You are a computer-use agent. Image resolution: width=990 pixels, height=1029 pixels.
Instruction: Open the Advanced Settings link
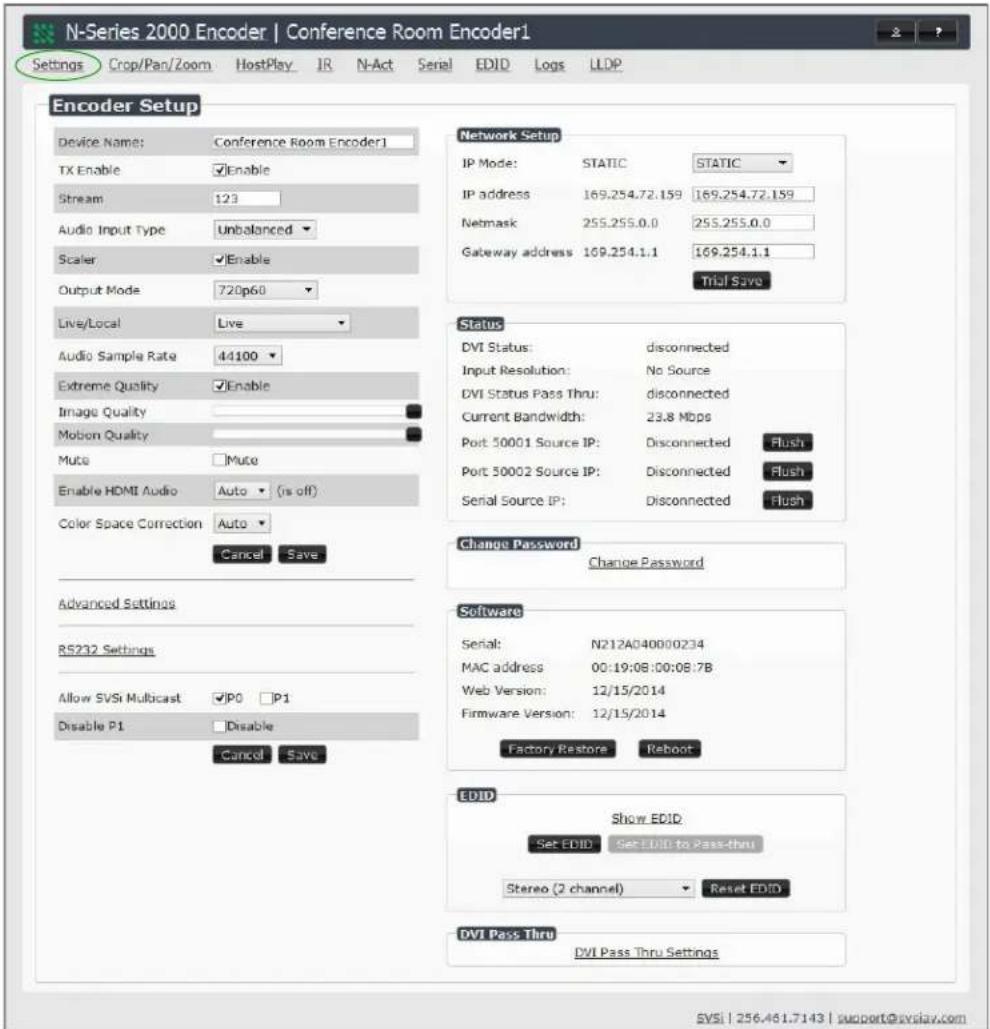(117, 604)
